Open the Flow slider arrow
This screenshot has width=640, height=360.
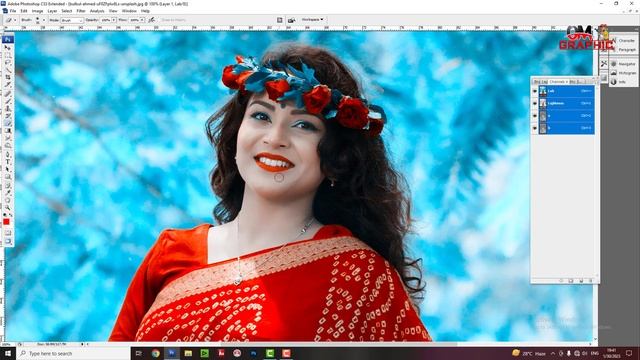click(x=142, y=20)
